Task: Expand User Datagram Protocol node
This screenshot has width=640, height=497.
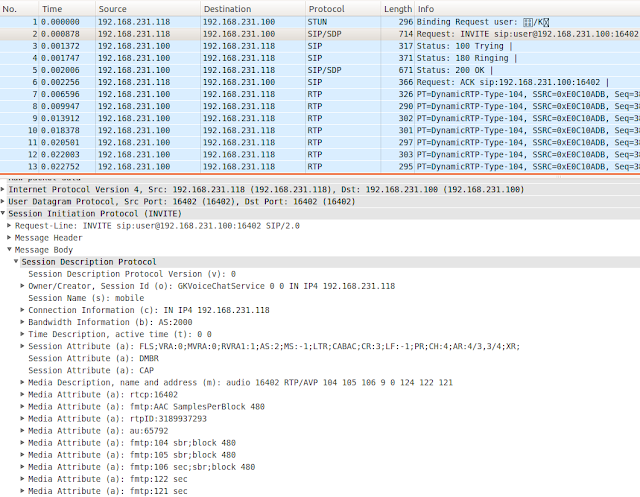Action: pos(3,202)
